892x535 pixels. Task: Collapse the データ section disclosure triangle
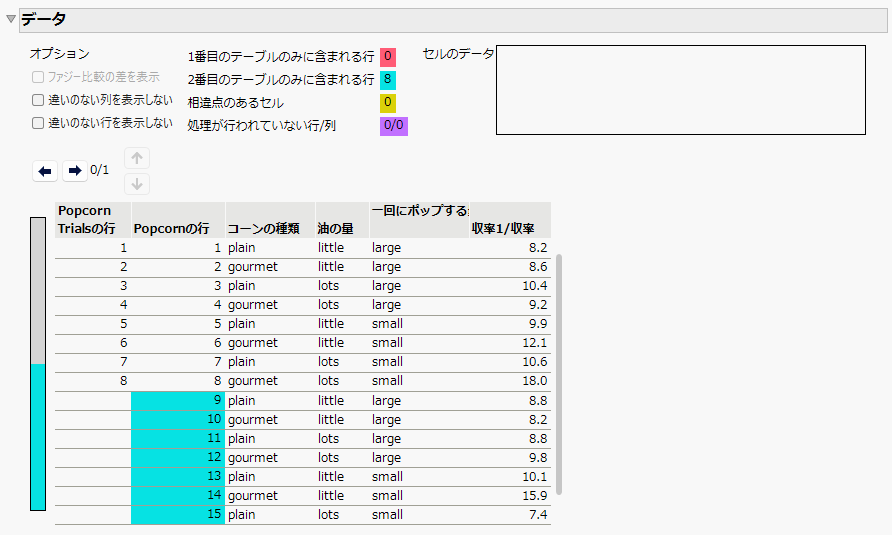click(x=10, y=19)
